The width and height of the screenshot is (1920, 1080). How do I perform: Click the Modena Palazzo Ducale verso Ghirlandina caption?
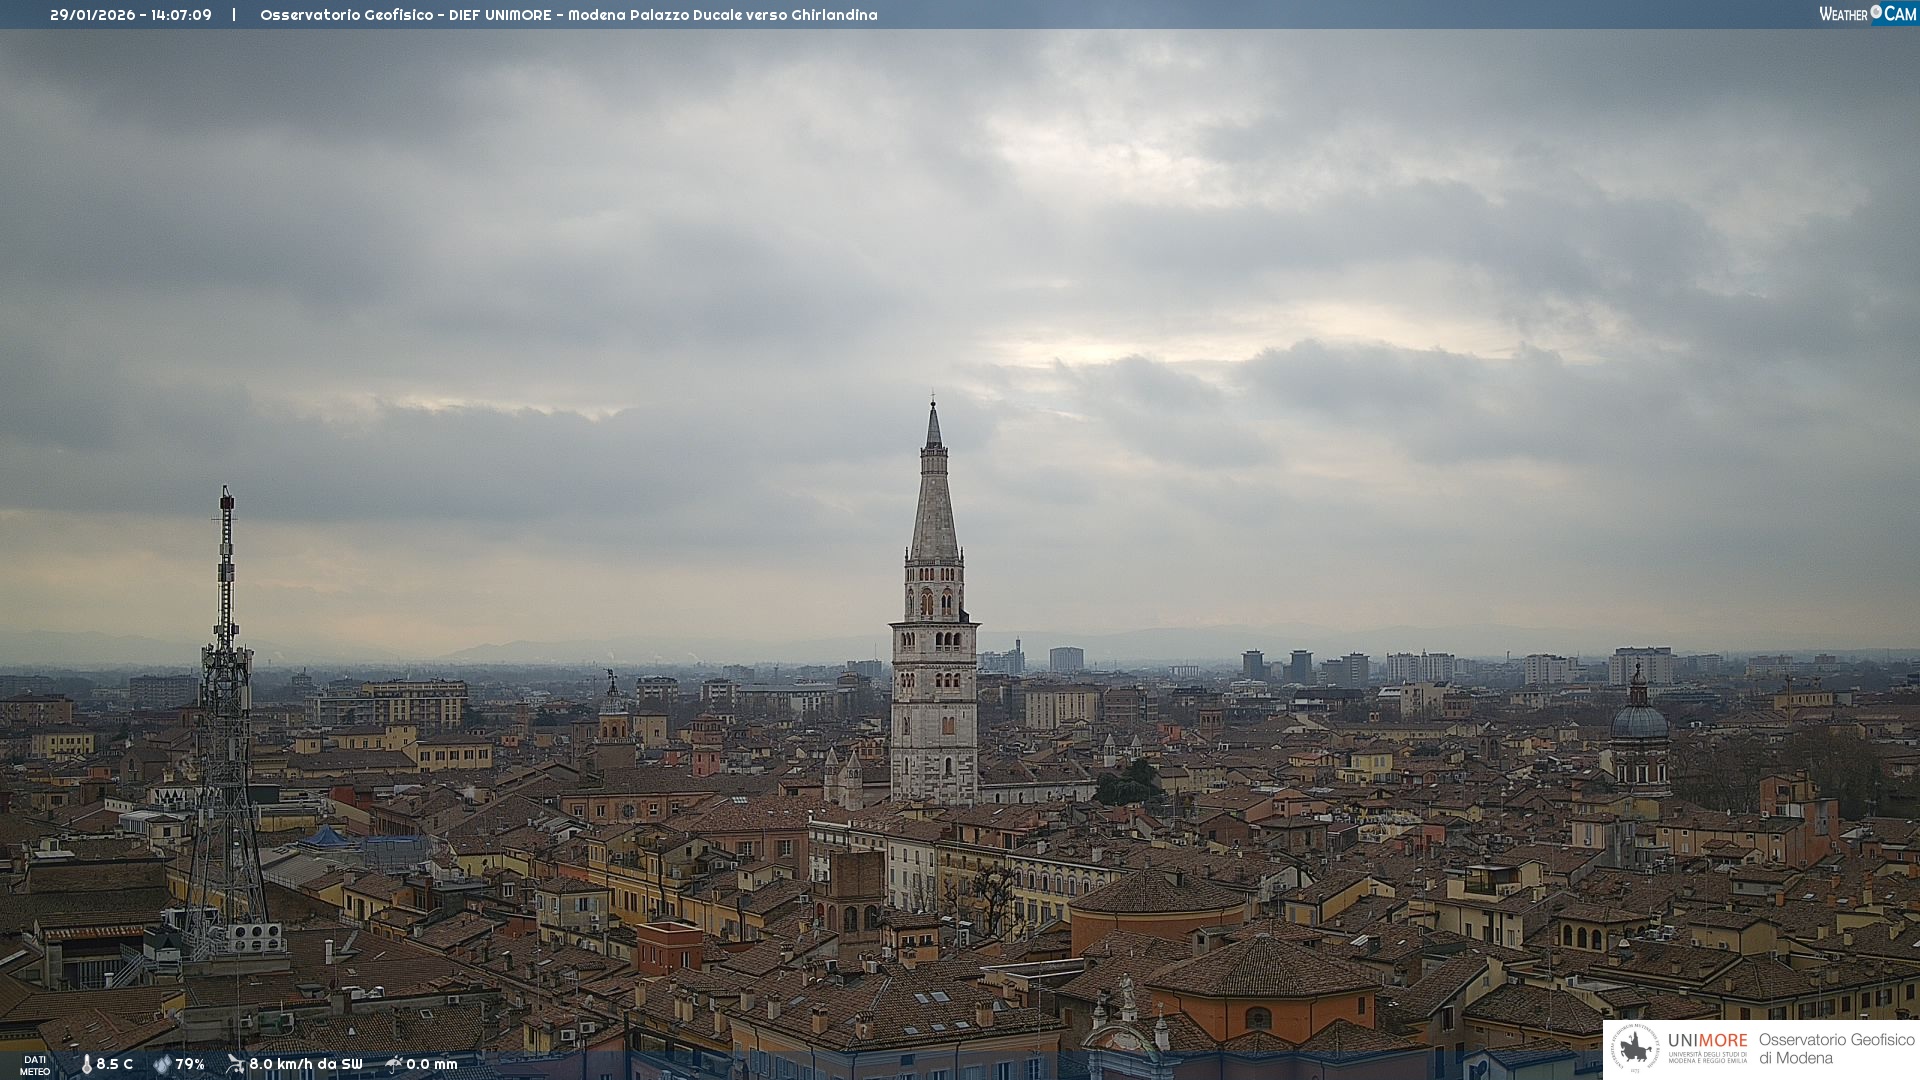722,15
